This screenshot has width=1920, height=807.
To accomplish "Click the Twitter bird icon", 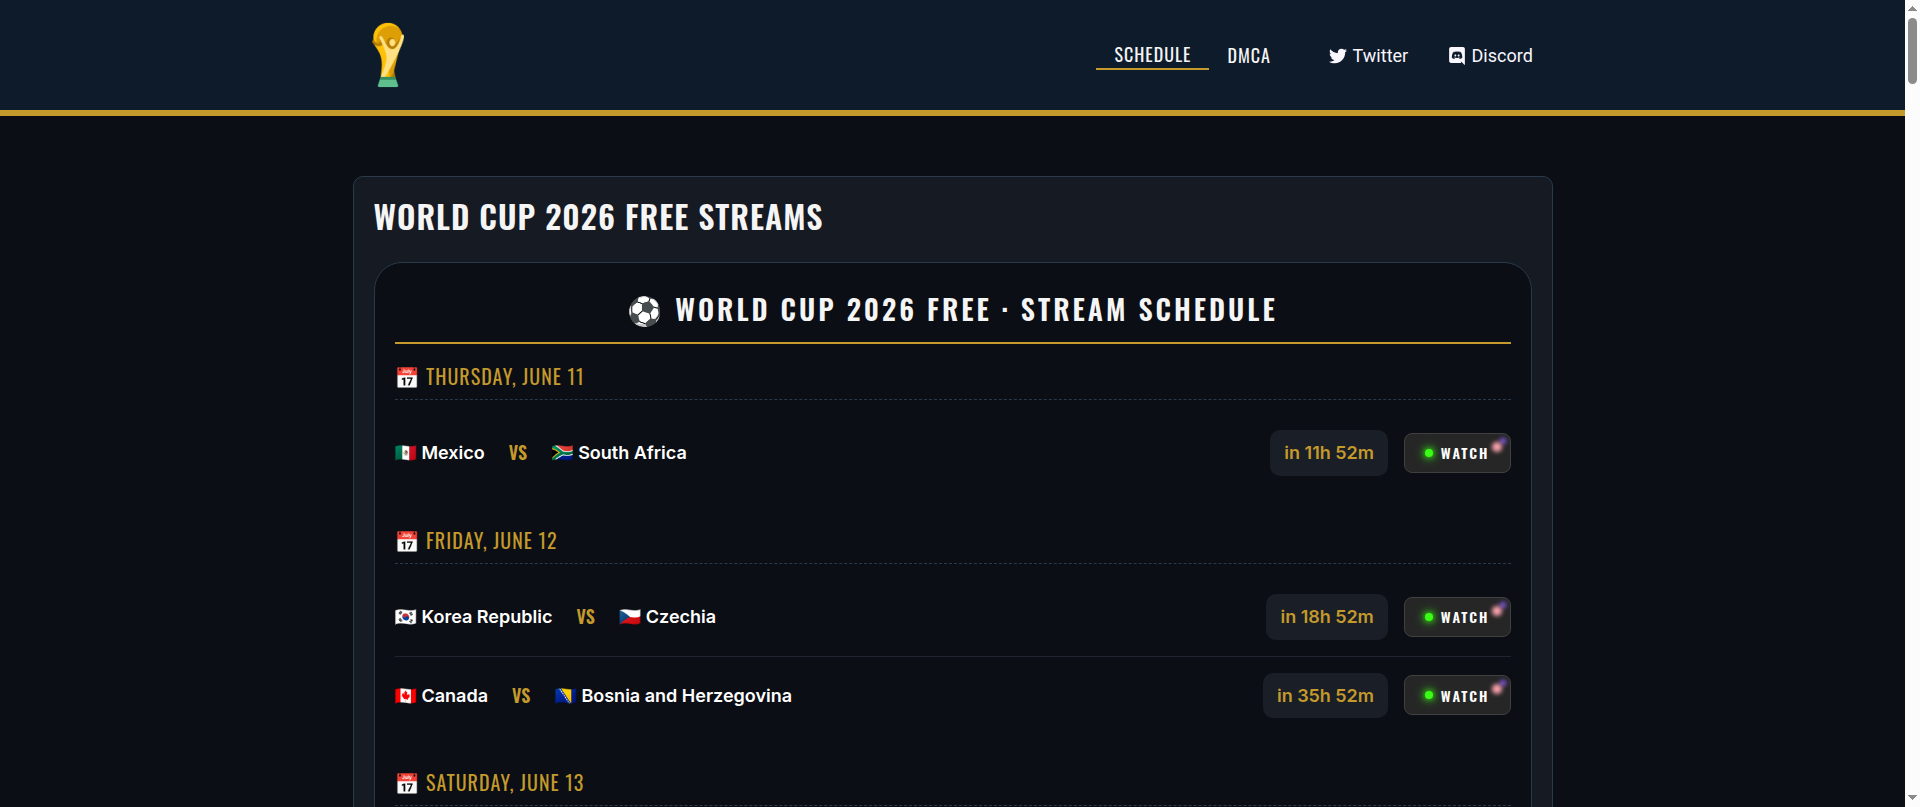I will pos(1337,56).
